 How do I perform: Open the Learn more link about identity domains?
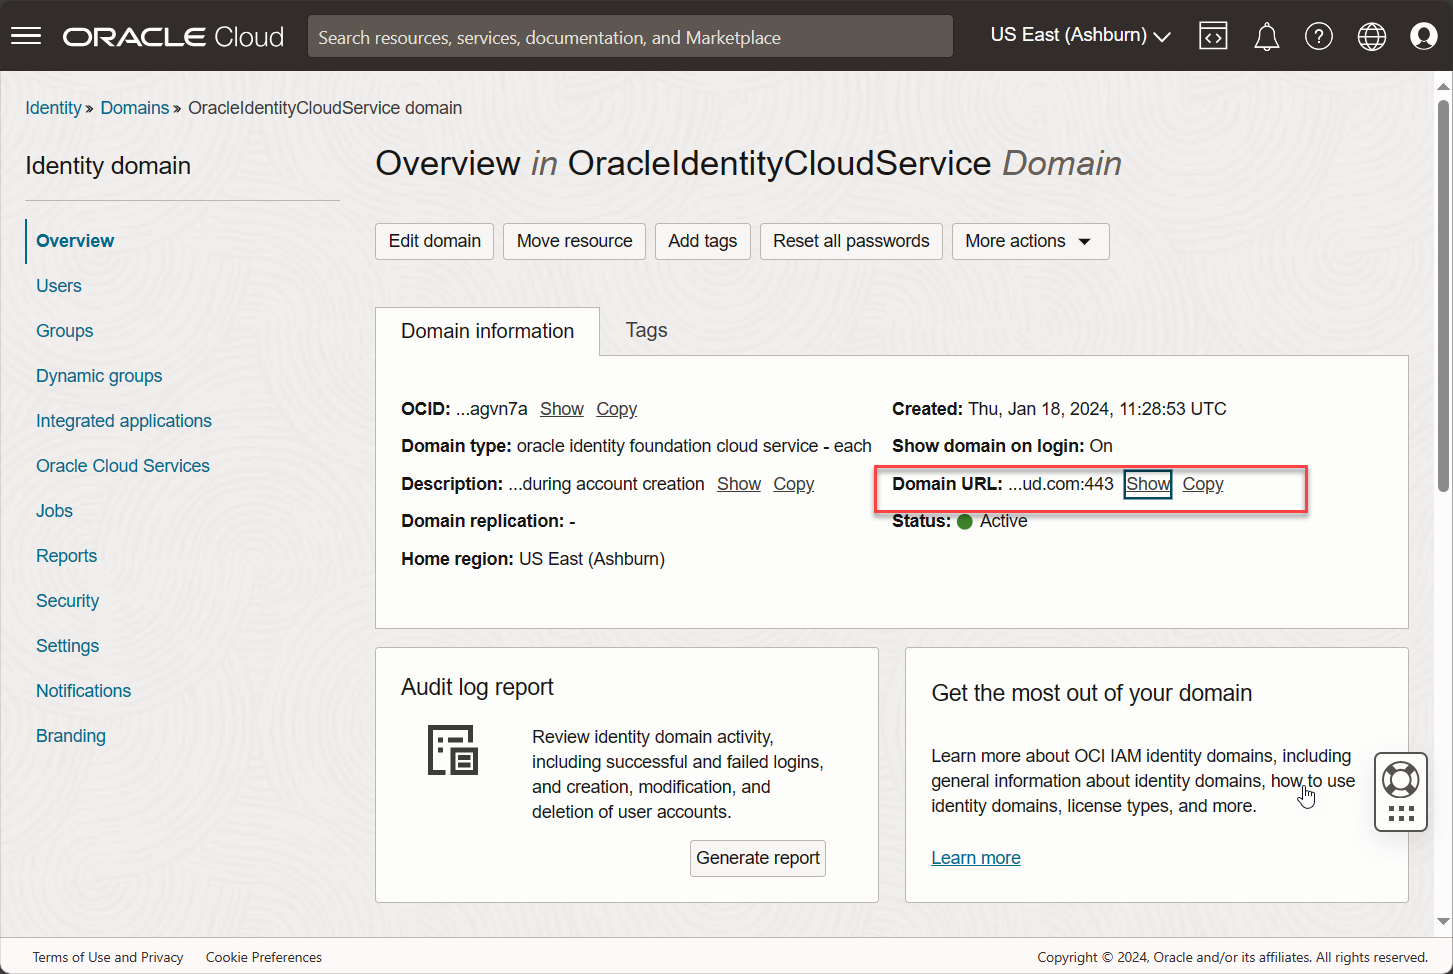tap(975, 857)
